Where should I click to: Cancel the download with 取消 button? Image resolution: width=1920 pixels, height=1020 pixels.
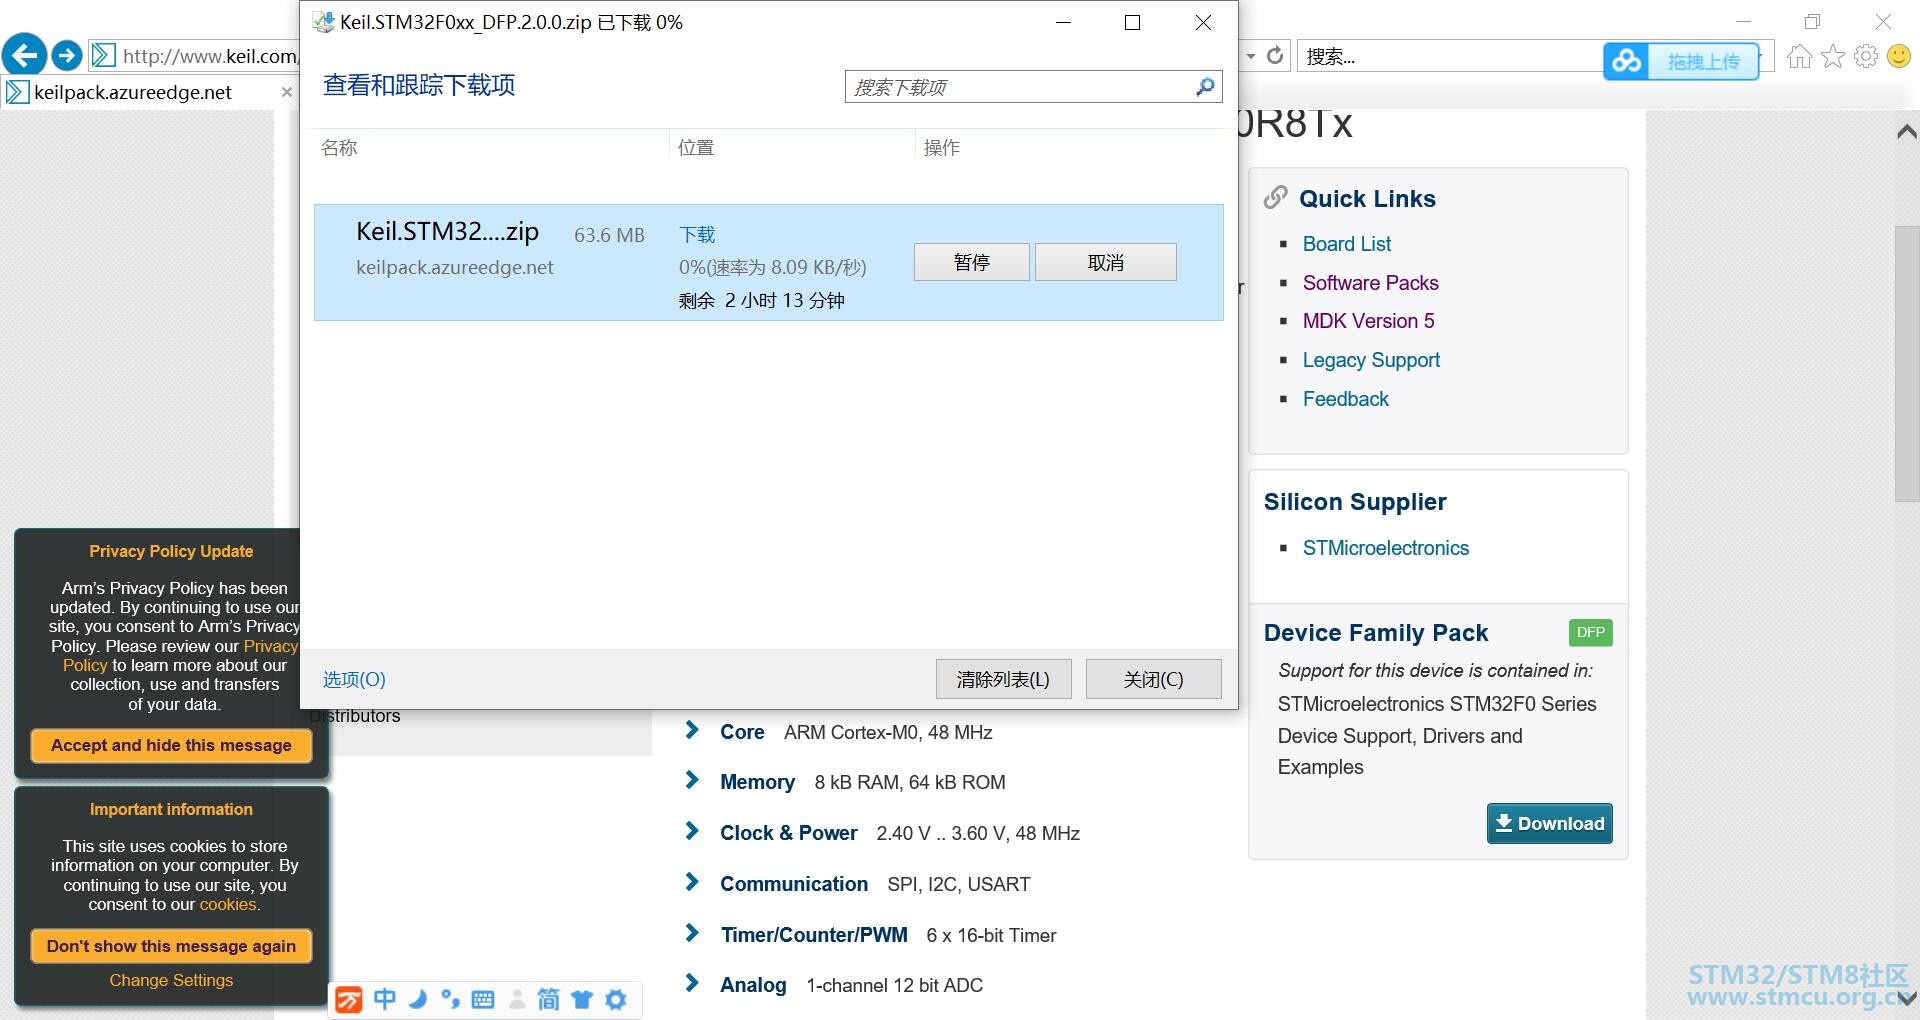tap(1105, 262)
